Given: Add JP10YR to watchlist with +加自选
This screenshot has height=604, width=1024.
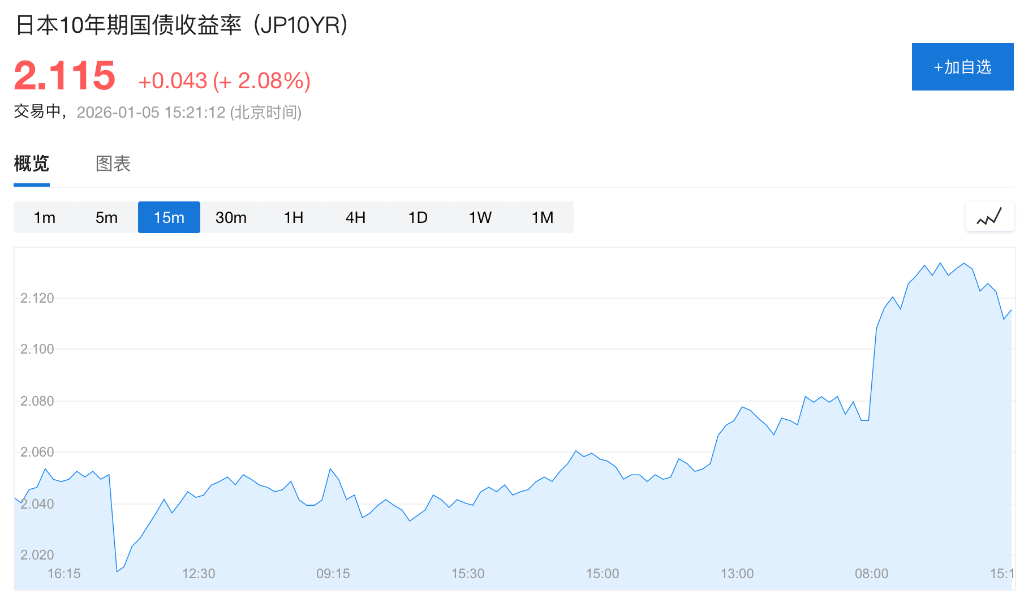Looking at the screenshot, I should (x=962, y=67).
